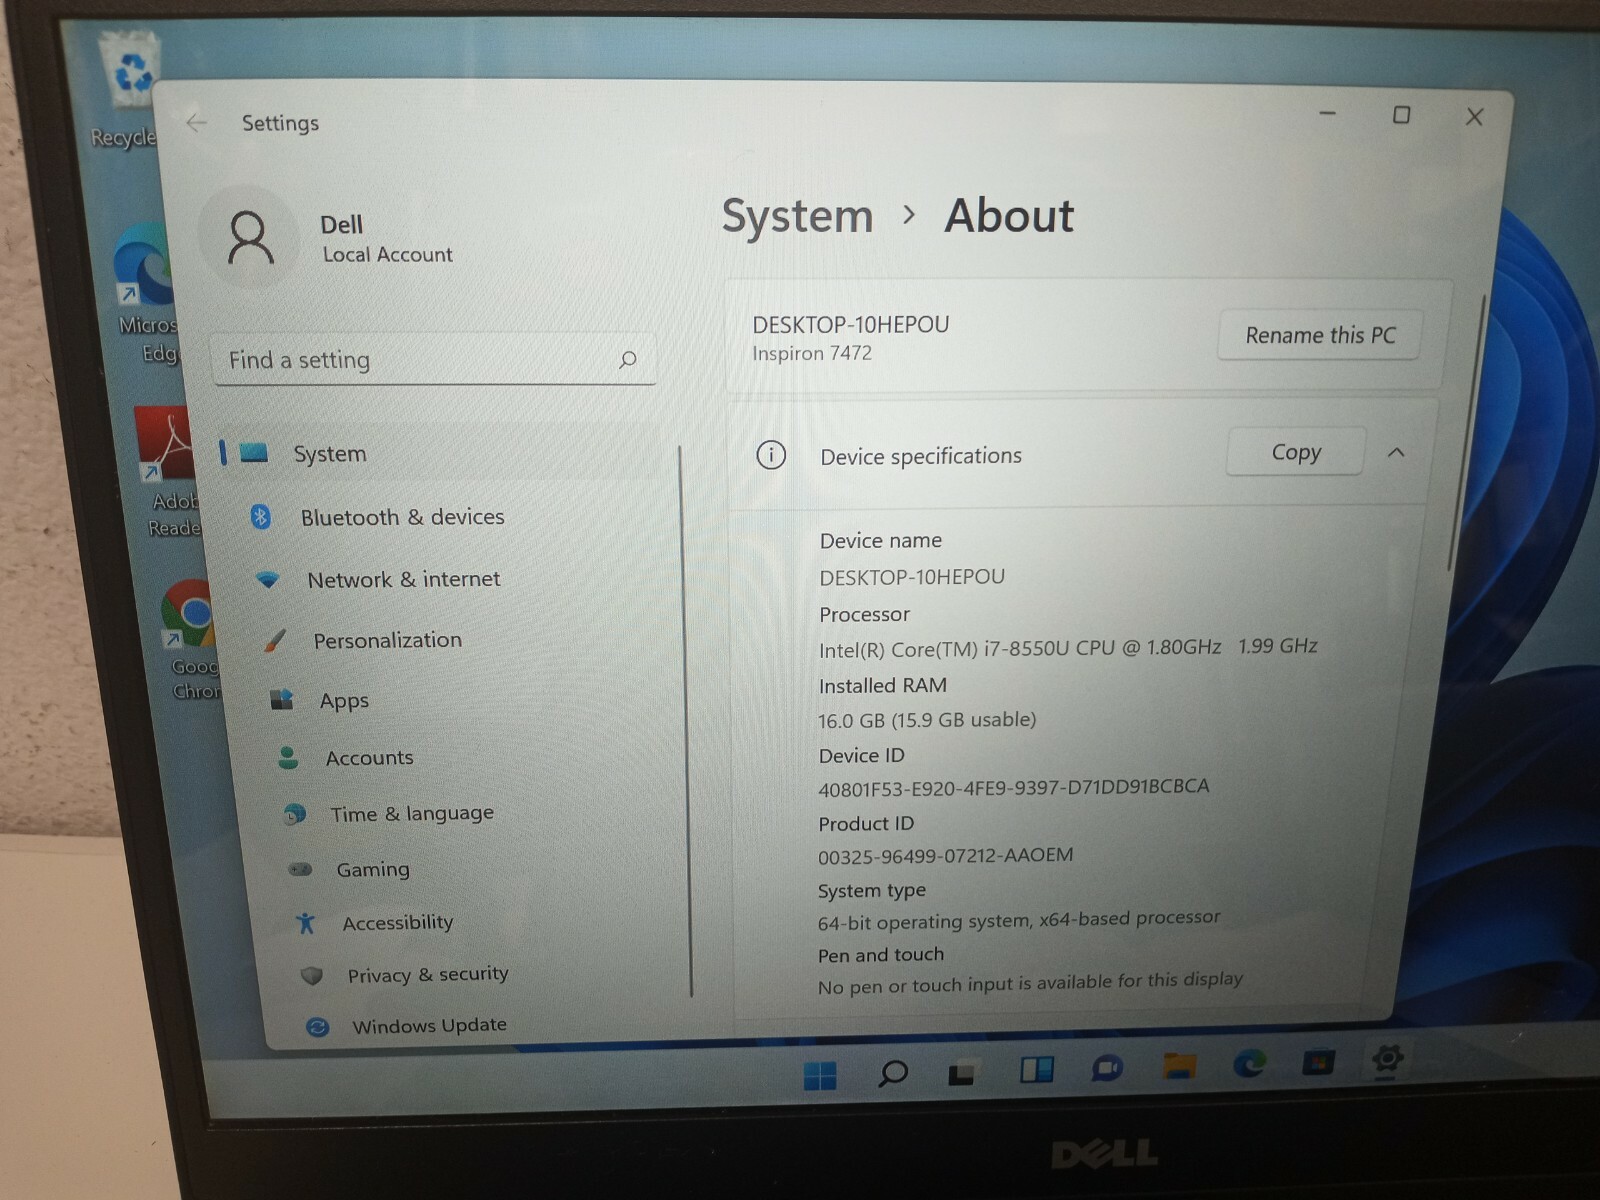Open Accounts settings page
This screenshot has height=1200, width=1600.
coord(369,758)
